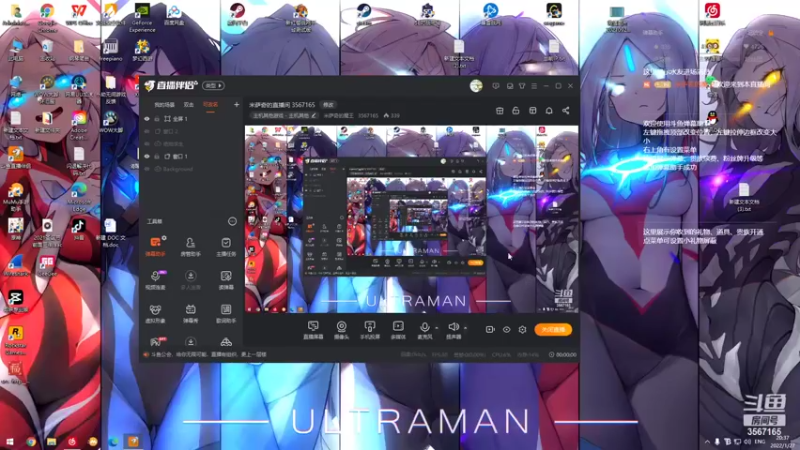The height and width of the screenshot is (450, 800).
Task: Click the ENG language indicator in the tray
Action: (760, 441)
